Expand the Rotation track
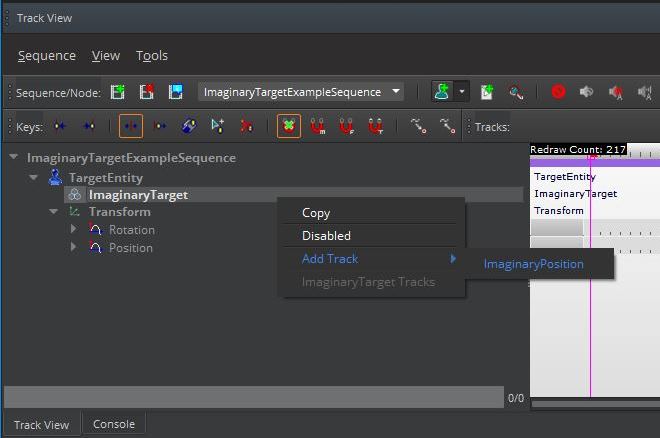Screen dimensions: 660x438 pyautogui.click(x=73, y=230)
